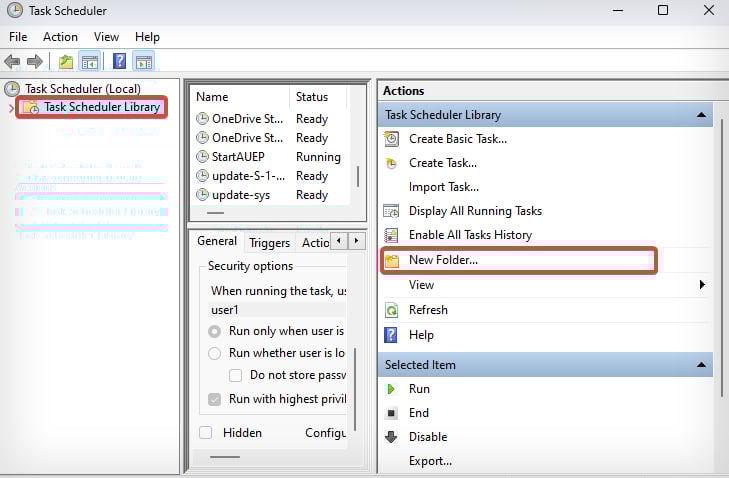Click the Task Scheduler Library folder icon

point(31,107)
